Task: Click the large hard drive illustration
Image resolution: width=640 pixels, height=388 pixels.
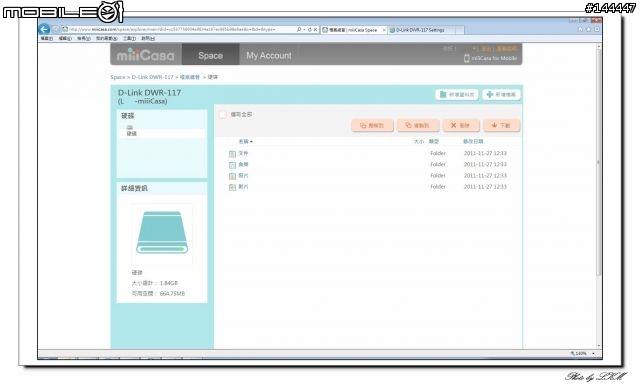Action: (x=162, y=233)
